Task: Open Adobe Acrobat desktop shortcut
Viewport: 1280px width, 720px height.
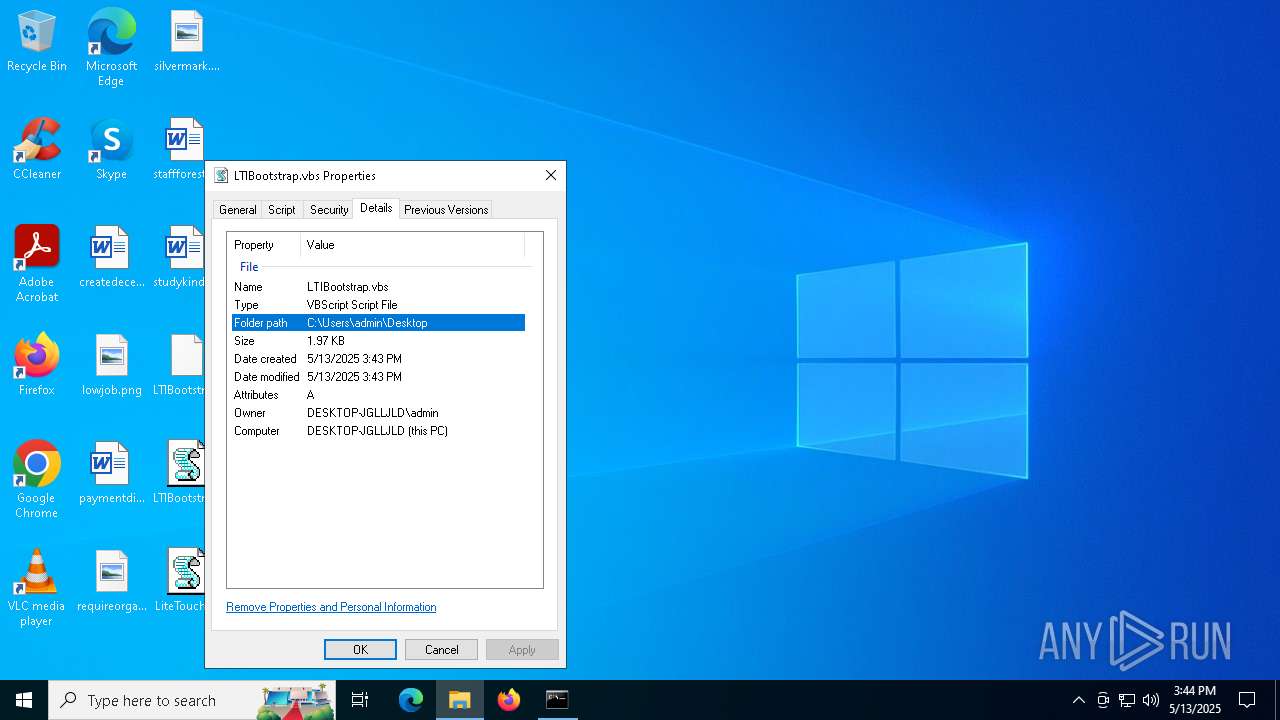Action: [37, 264]
